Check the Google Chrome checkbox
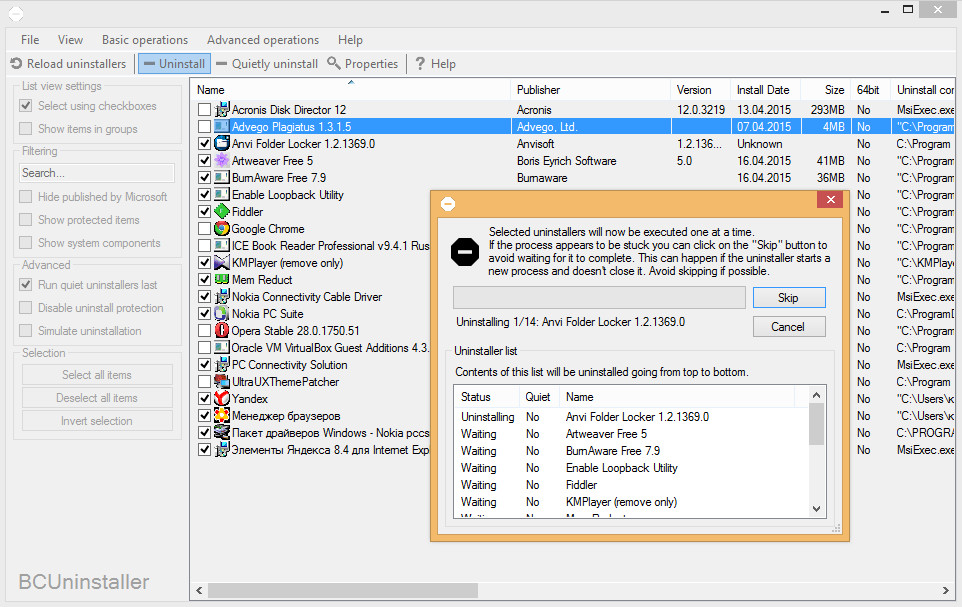The height and width of the screenshot is (607, 962). pos(204,229)
